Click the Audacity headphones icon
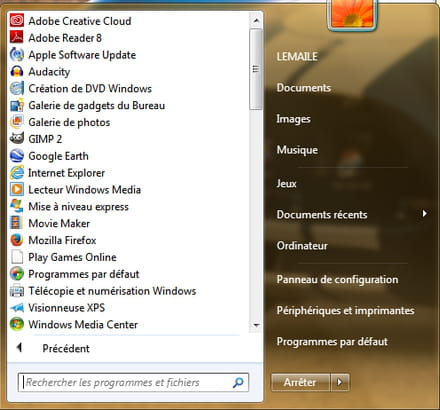This screenshot has width=440, height=410. 17,71
